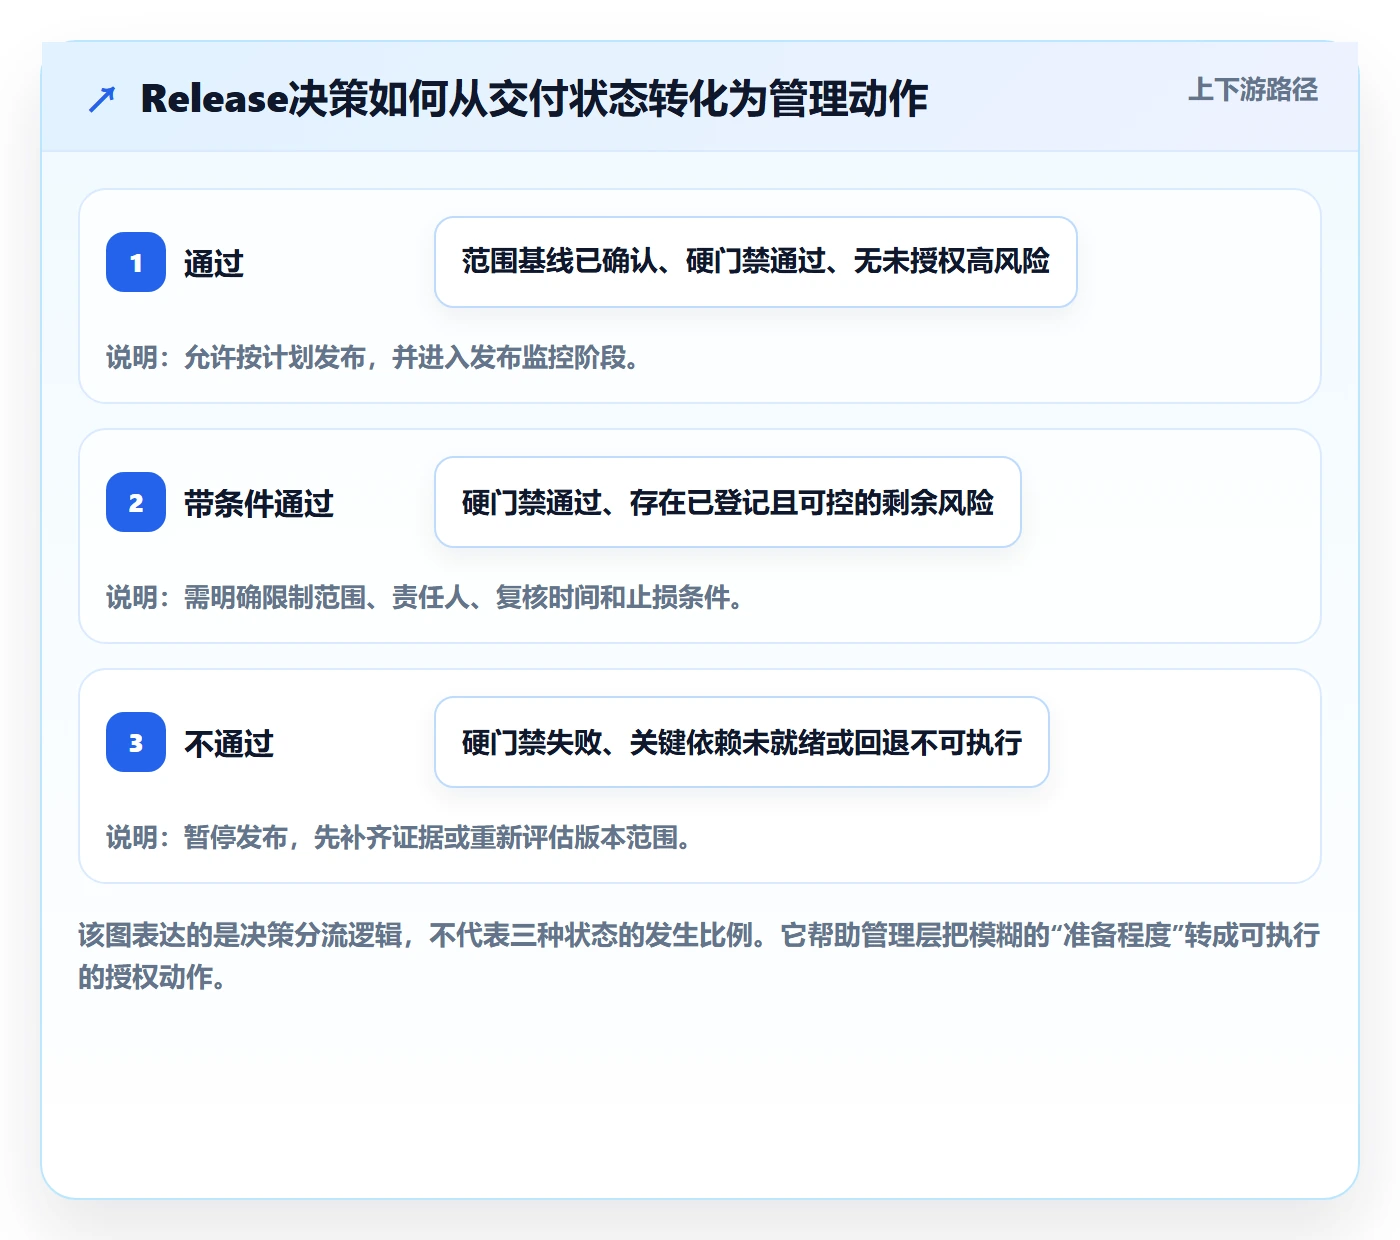Screen dimensions: 1400x1240
Task: Click the note 说明：需明确限制范围、责任人、复核时间和止损条件。
Action: pyautogui.click(x=425, y=597)
